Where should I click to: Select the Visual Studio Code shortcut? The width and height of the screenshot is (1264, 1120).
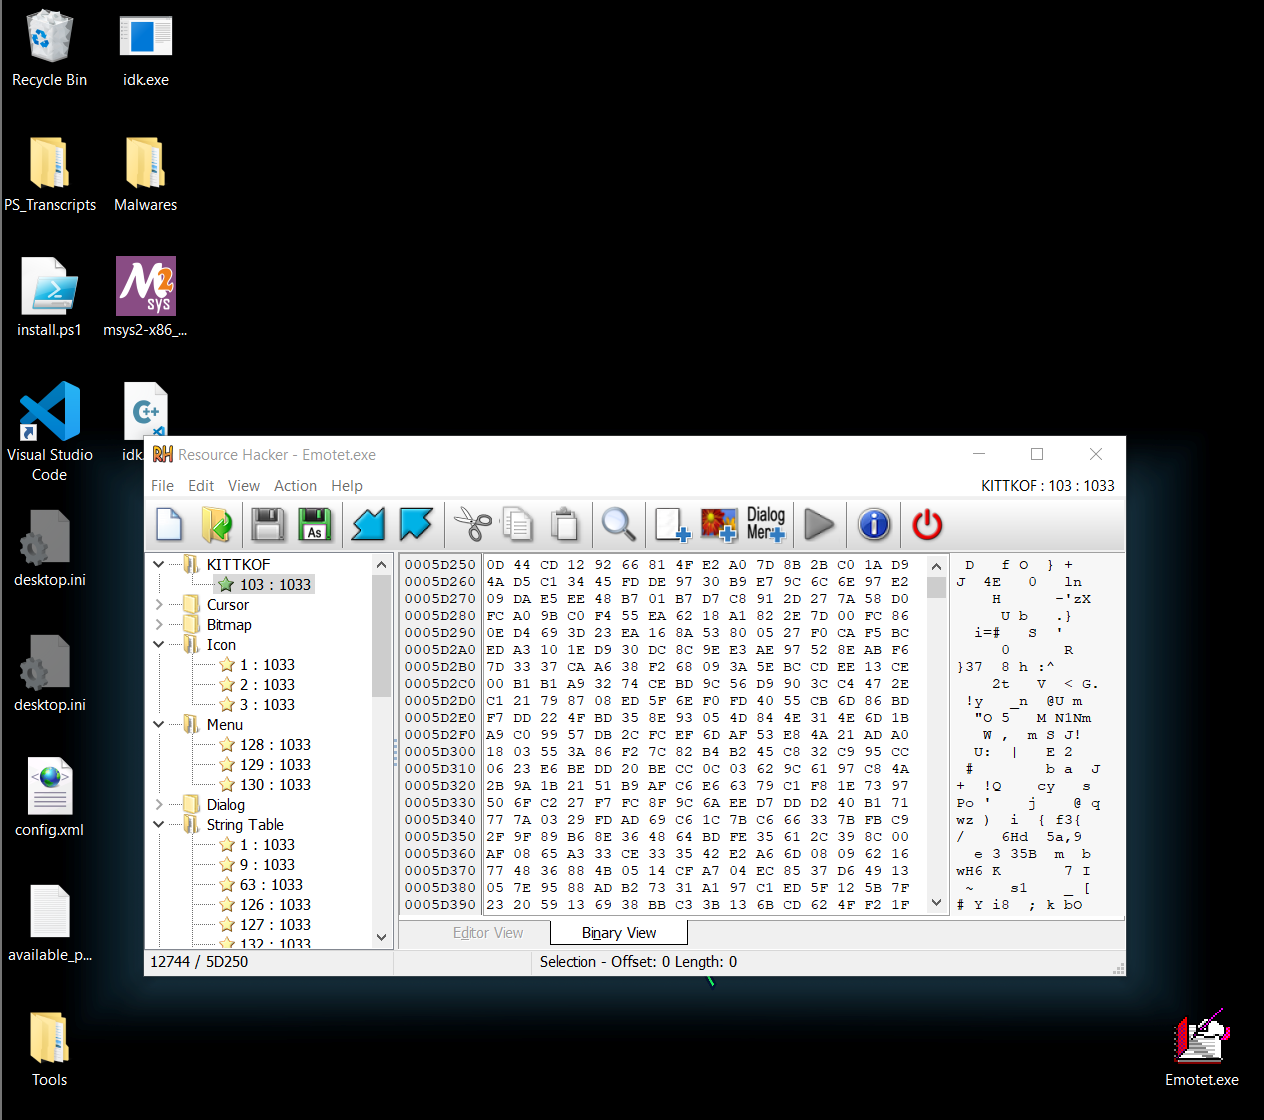pyautogui.click(x=49, y=432)
